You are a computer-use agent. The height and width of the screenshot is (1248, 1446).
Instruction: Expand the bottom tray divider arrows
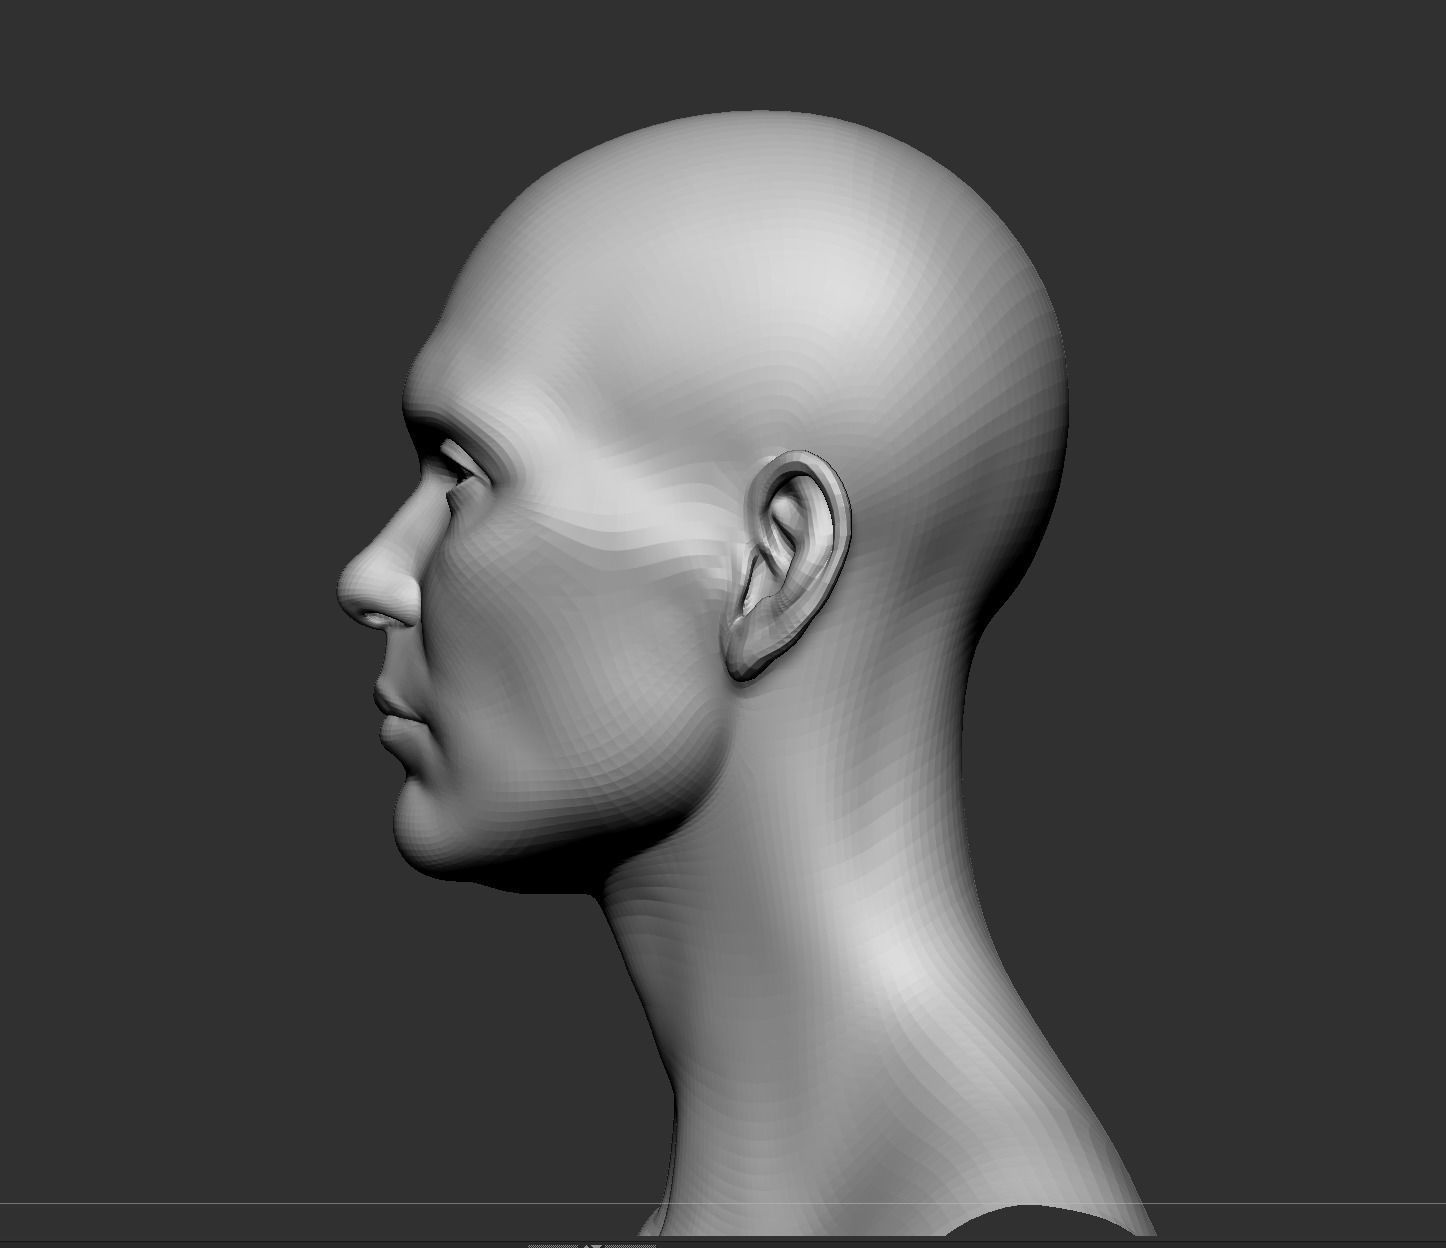pos(592,1245)
